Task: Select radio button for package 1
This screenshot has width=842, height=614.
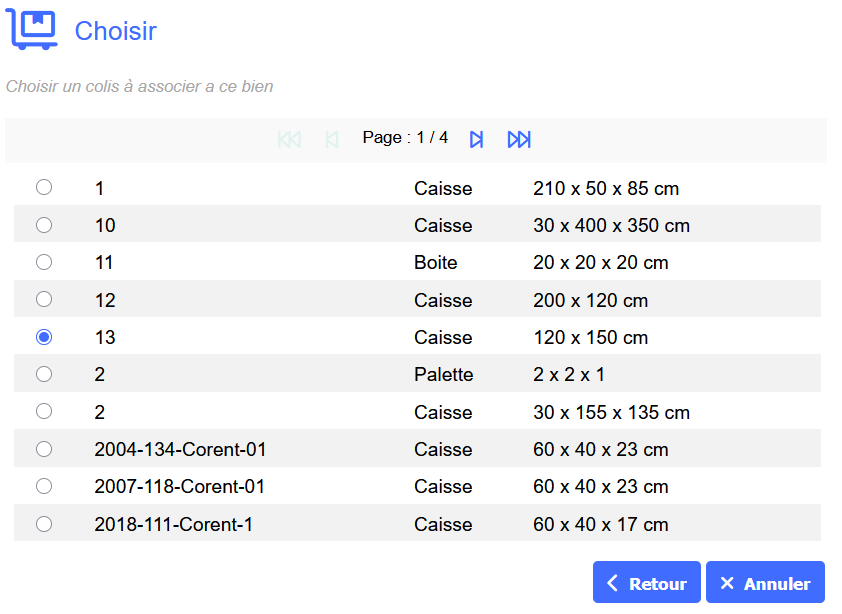Action: click(x=44, y=187)
